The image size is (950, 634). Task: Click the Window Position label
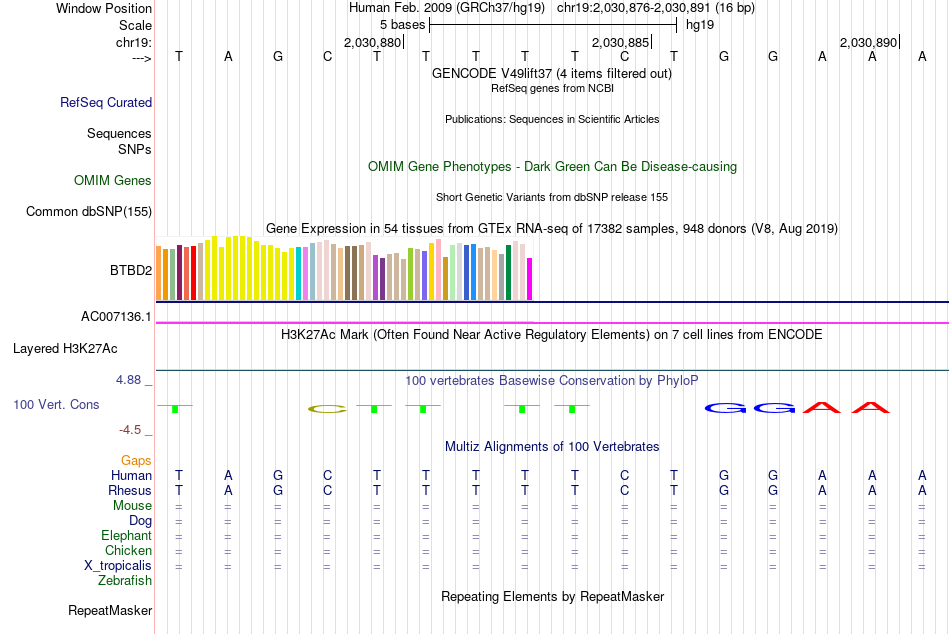coord(104,8)
